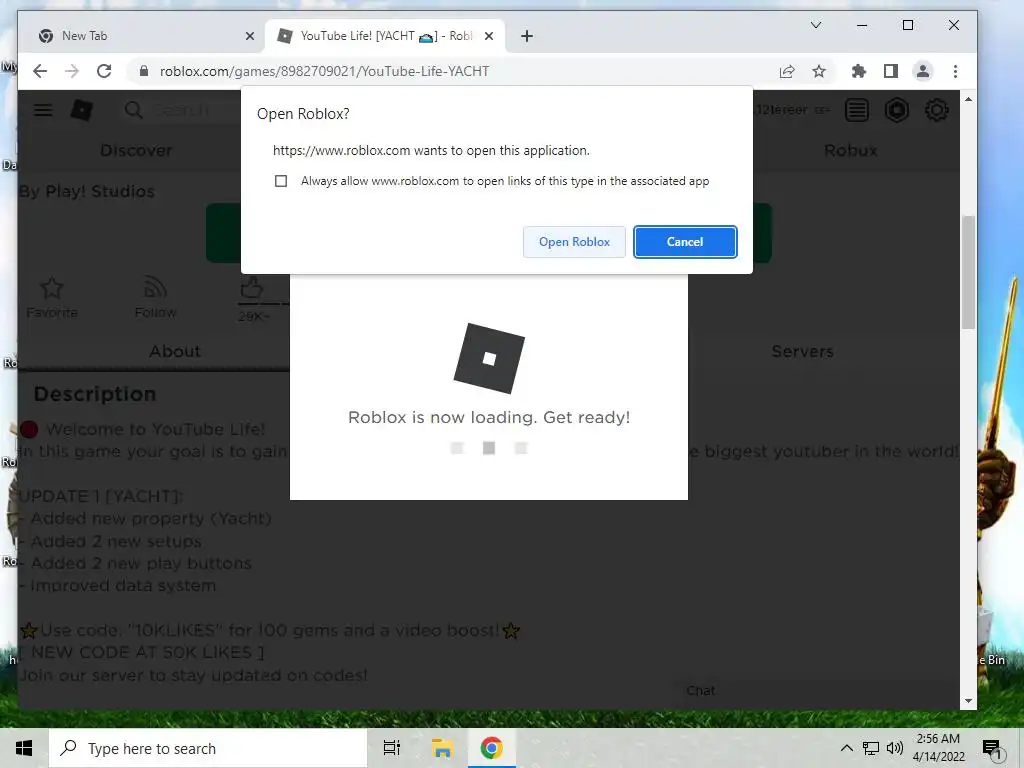Open Windows notification center
Image resolution: width=1024 pixels, height=768 pixels.
coord(992,748)
